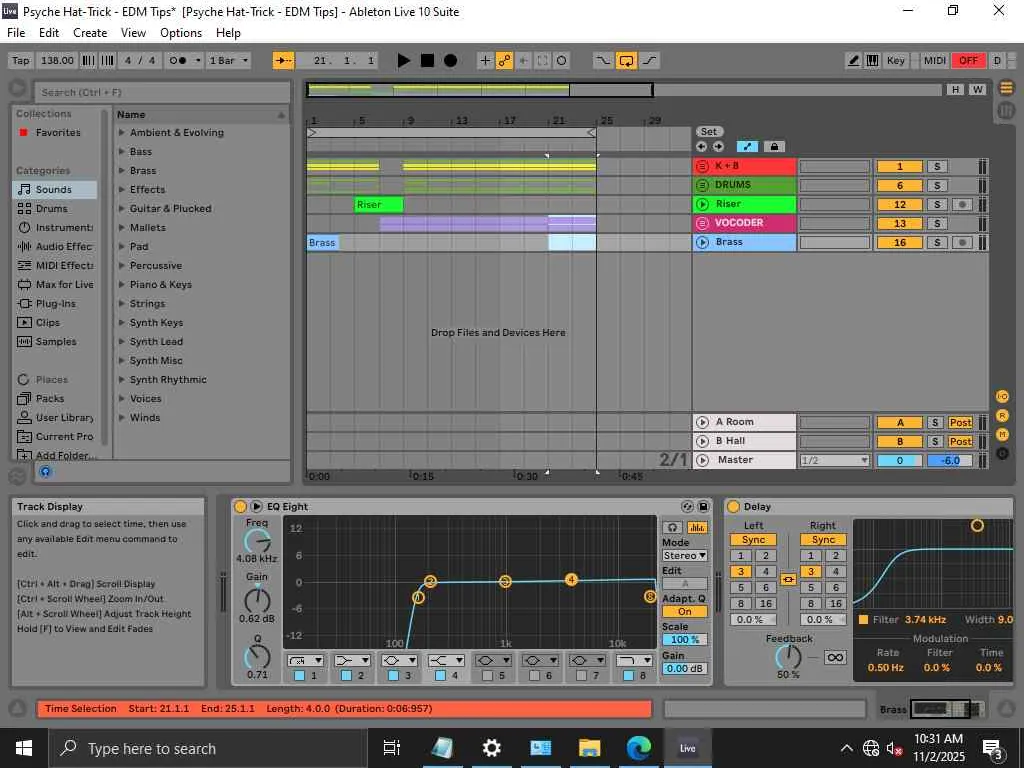Toggle Punch-In switch
Screen dimensions: 1024x768
[x=603, y=61]
